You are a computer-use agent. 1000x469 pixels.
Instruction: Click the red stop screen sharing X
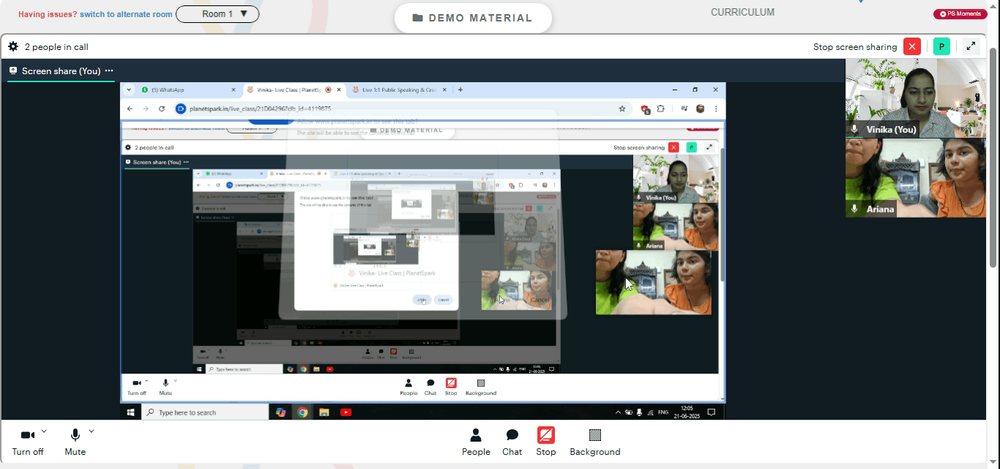(x=912, y=47)
